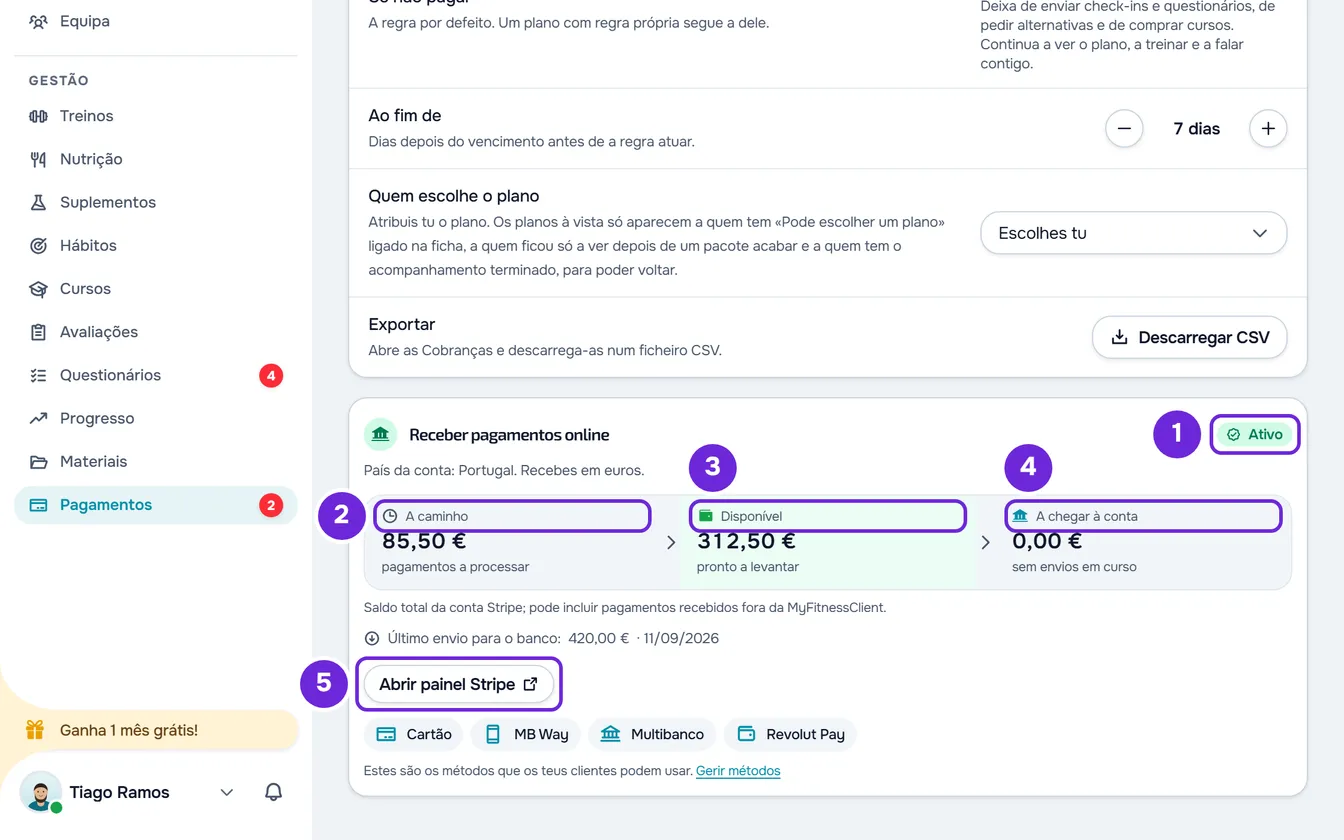Open the Equipa sidebar item
Screen dimensions: 1344x840
click(x=155, y=21)
